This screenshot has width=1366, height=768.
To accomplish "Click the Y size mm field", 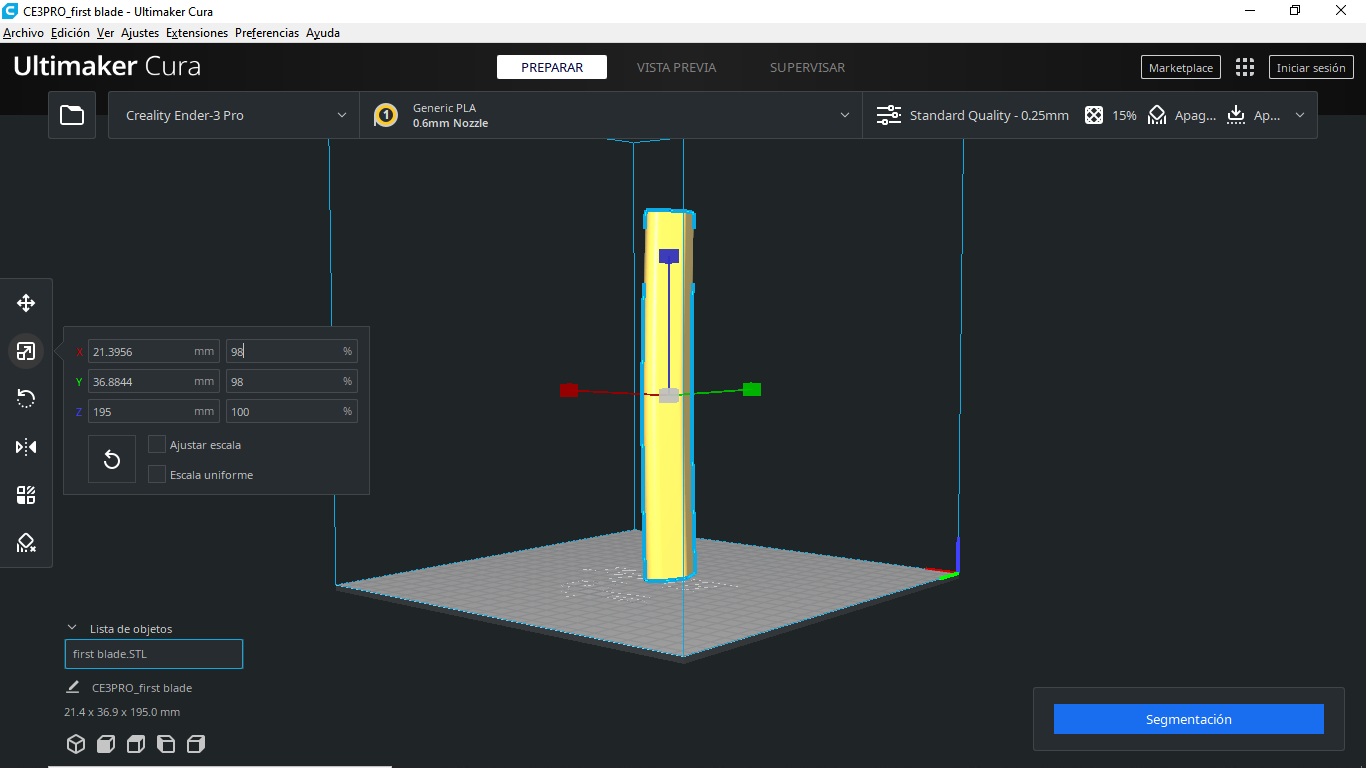I will [153, 381].
